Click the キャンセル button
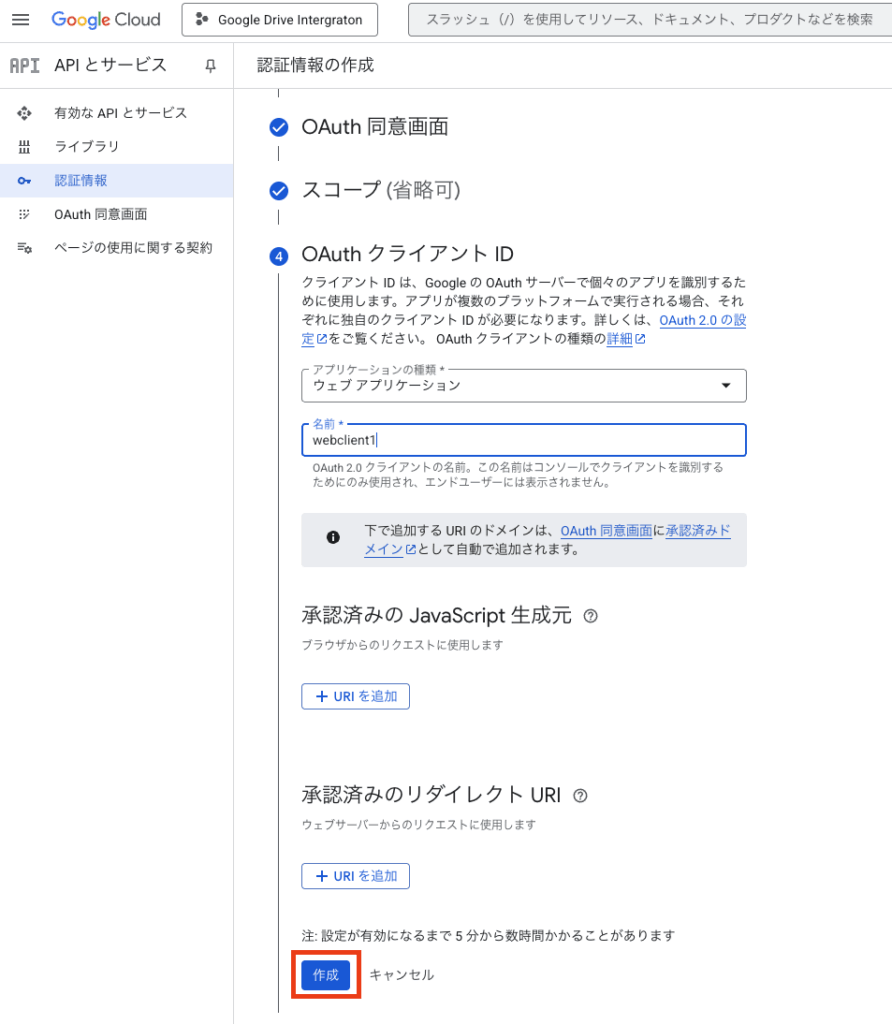This screenshot has height=1024, width=892. pyautogui.click(x=402, y=975)
